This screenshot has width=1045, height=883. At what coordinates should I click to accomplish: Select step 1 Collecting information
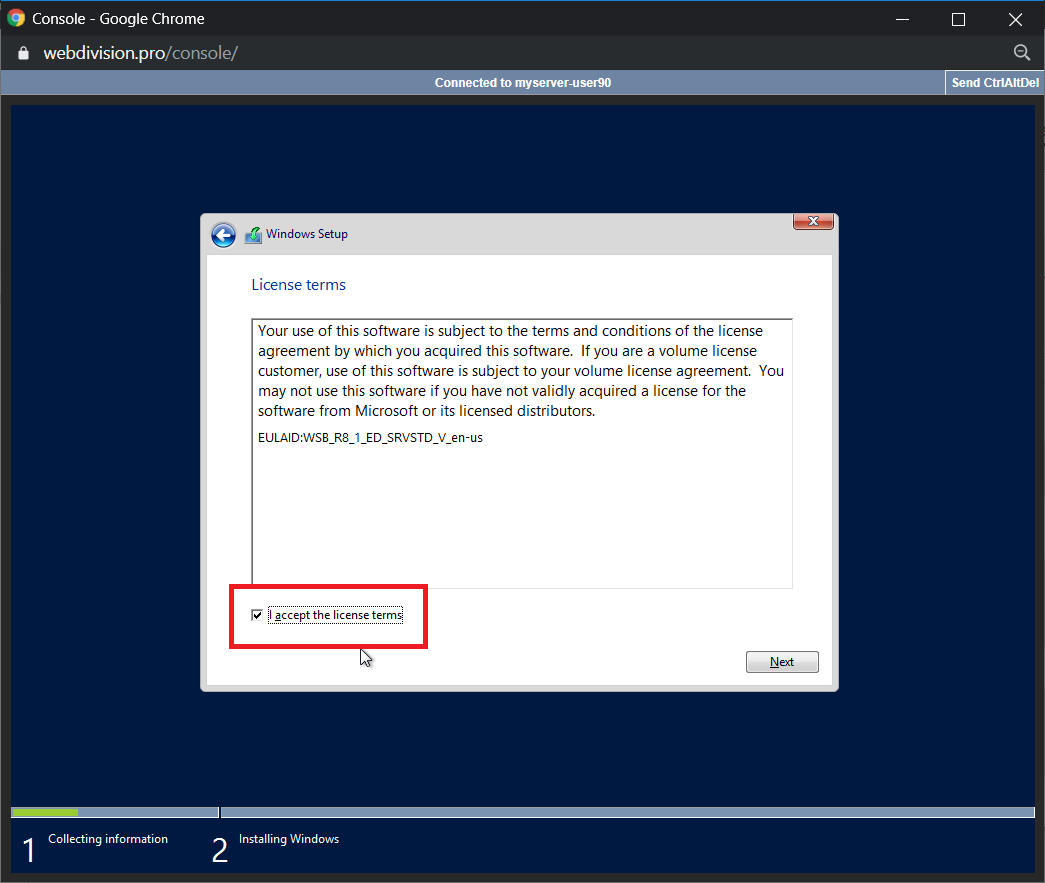(x=107, y=840)
